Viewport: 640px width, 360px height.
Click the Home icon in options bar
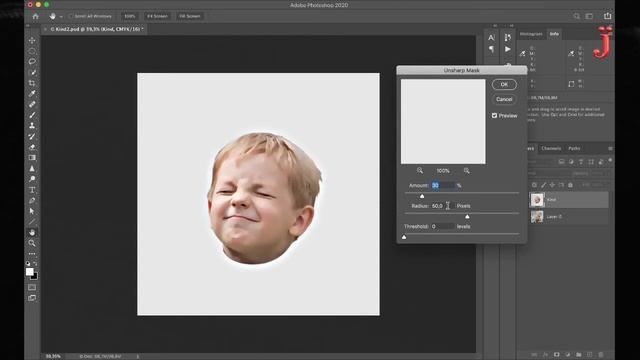[36, 16]
